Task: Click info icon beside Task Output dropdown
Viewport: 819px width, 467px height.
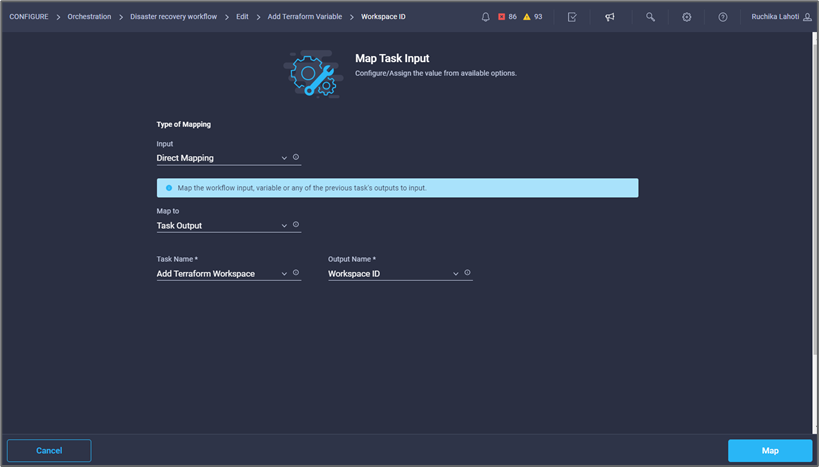Action: (296, 226)
